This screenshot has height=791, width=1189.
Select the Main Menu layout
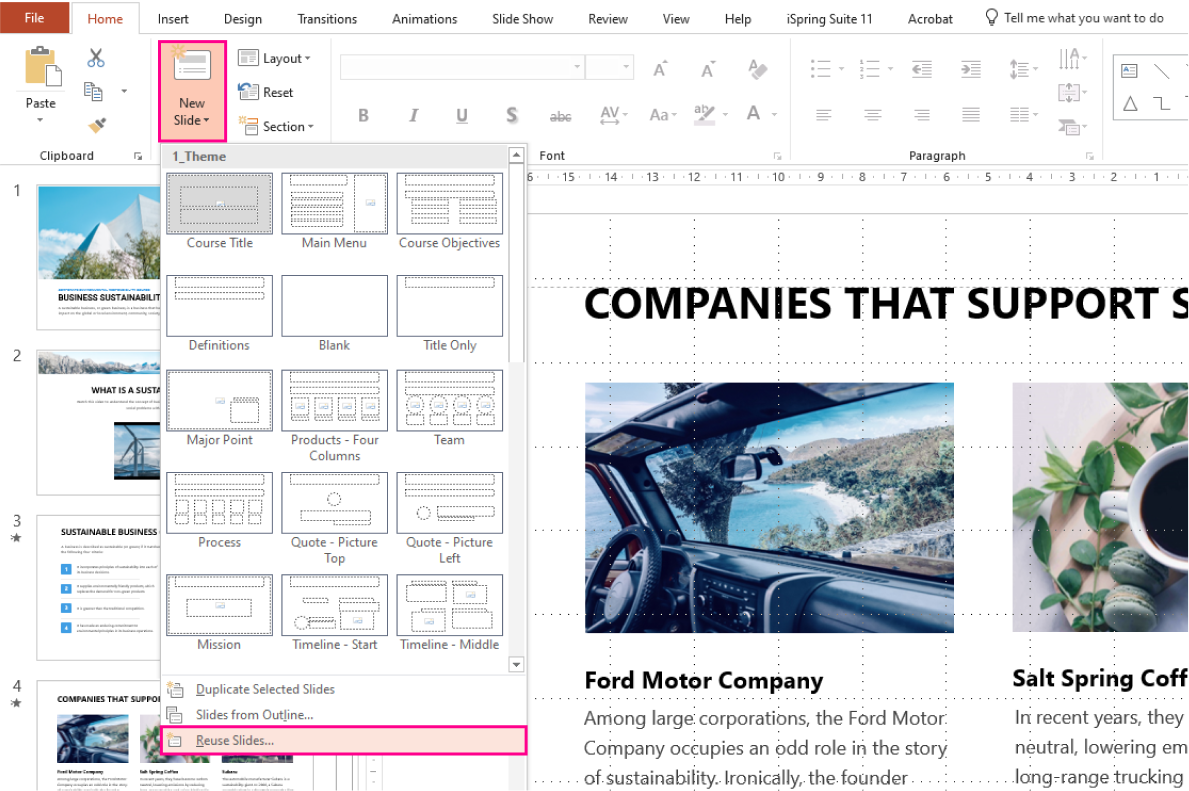tap(334, 212)
